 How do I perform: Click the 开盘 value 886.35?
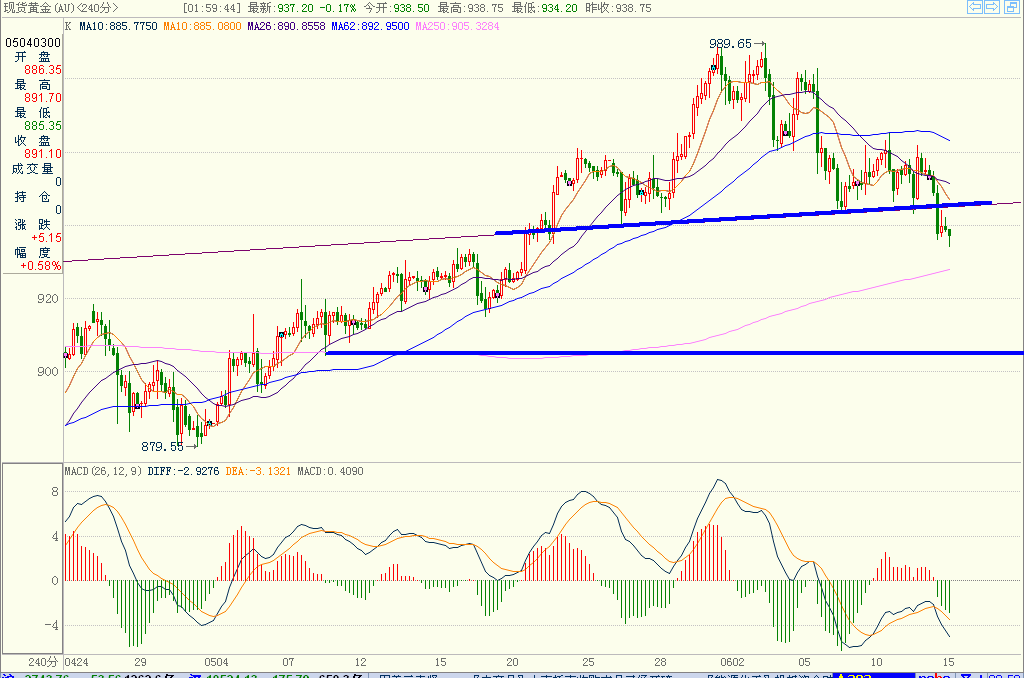43,70
